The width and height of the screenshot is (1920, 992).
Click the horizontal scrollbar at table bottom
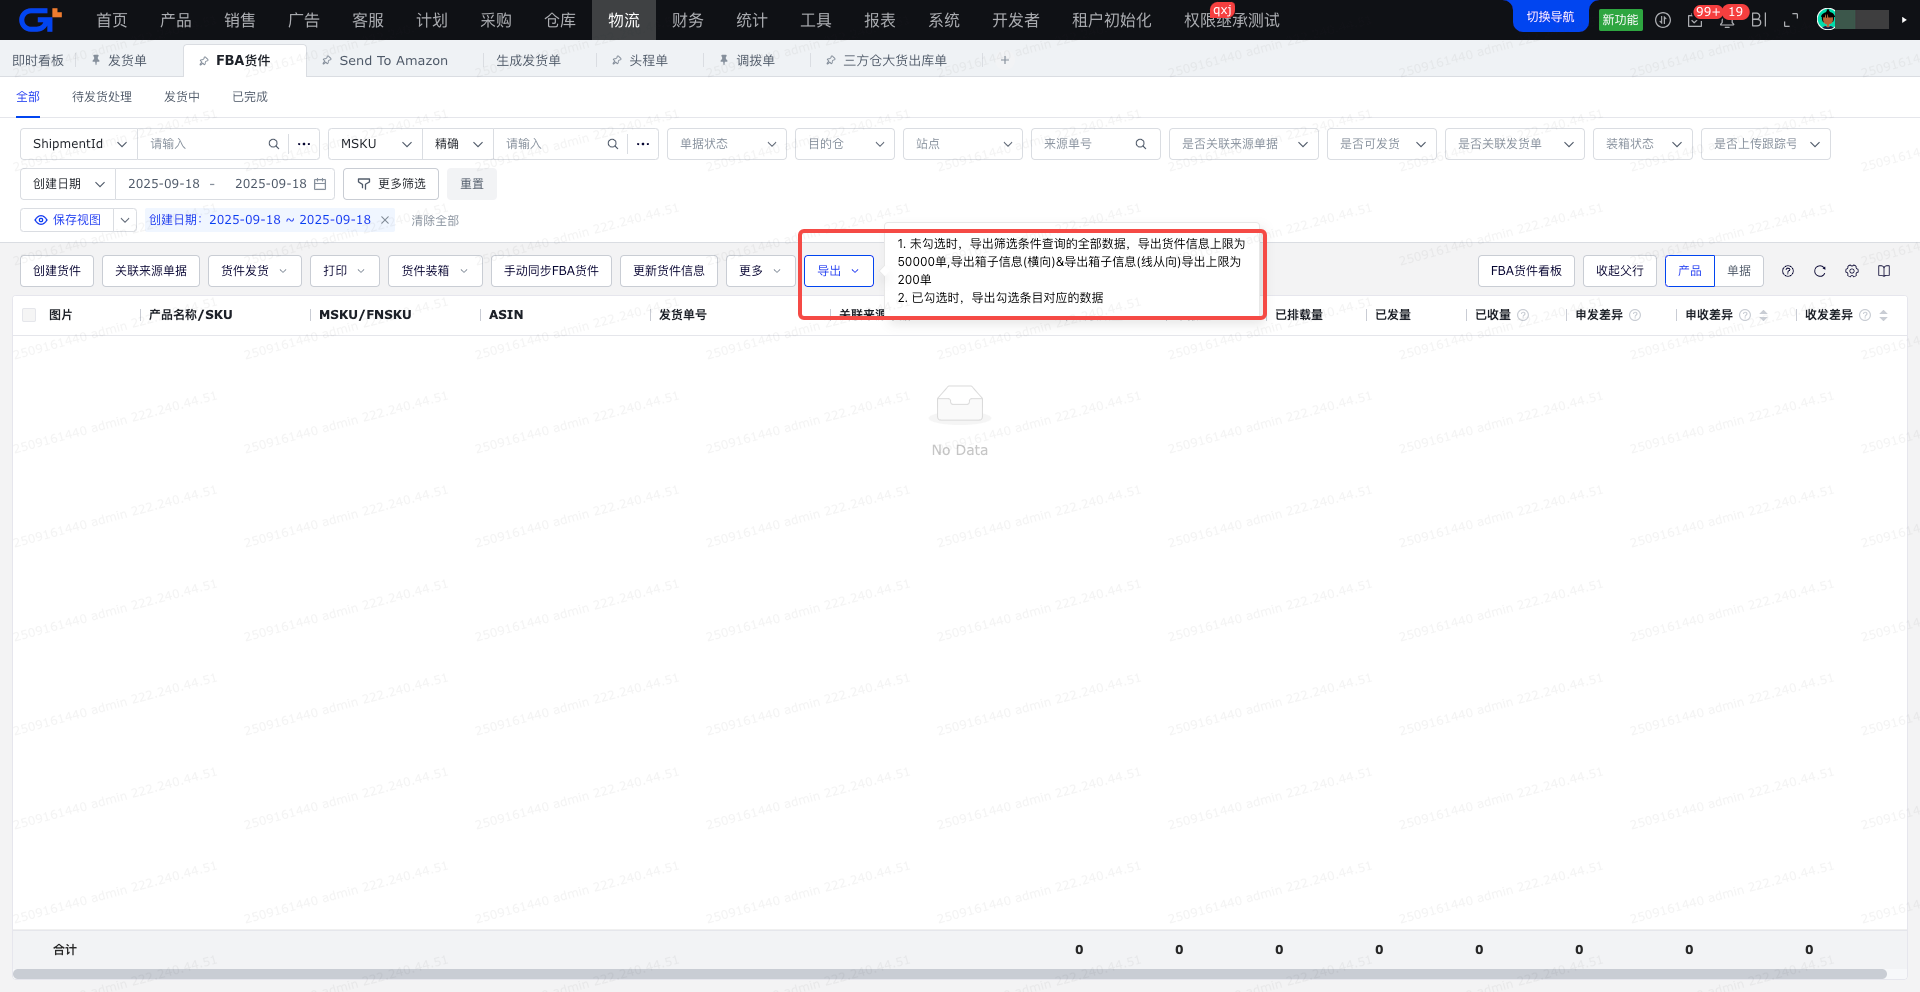coord(950,974)
